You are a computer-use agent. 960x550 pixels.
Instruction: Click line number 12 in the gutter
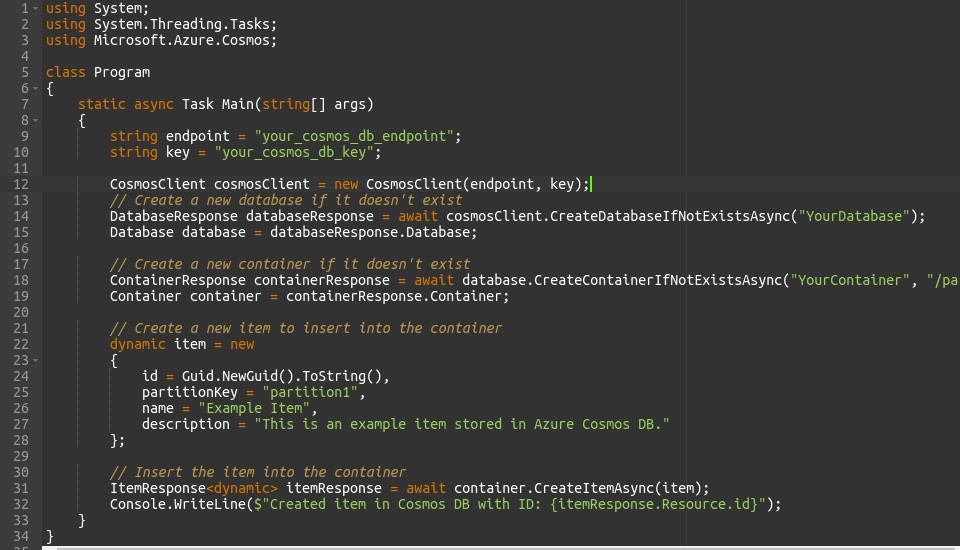tap(21, 184)
